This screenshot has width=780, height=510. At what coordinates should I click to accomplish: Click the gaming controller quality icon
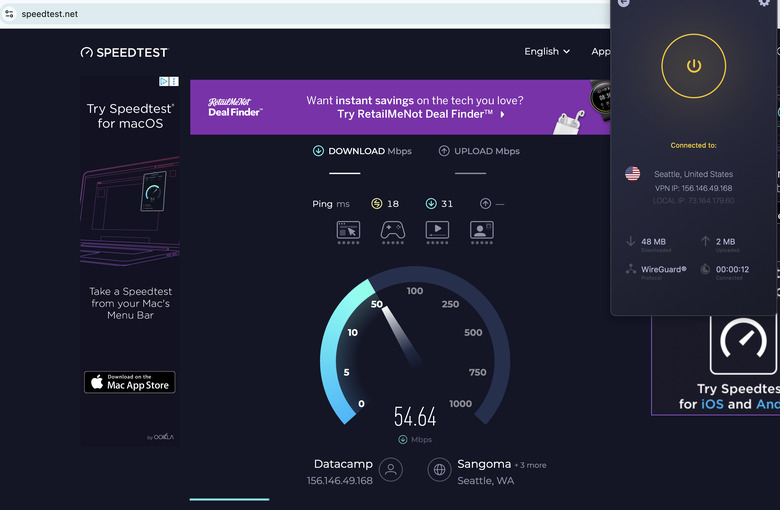tap(392, 232)
